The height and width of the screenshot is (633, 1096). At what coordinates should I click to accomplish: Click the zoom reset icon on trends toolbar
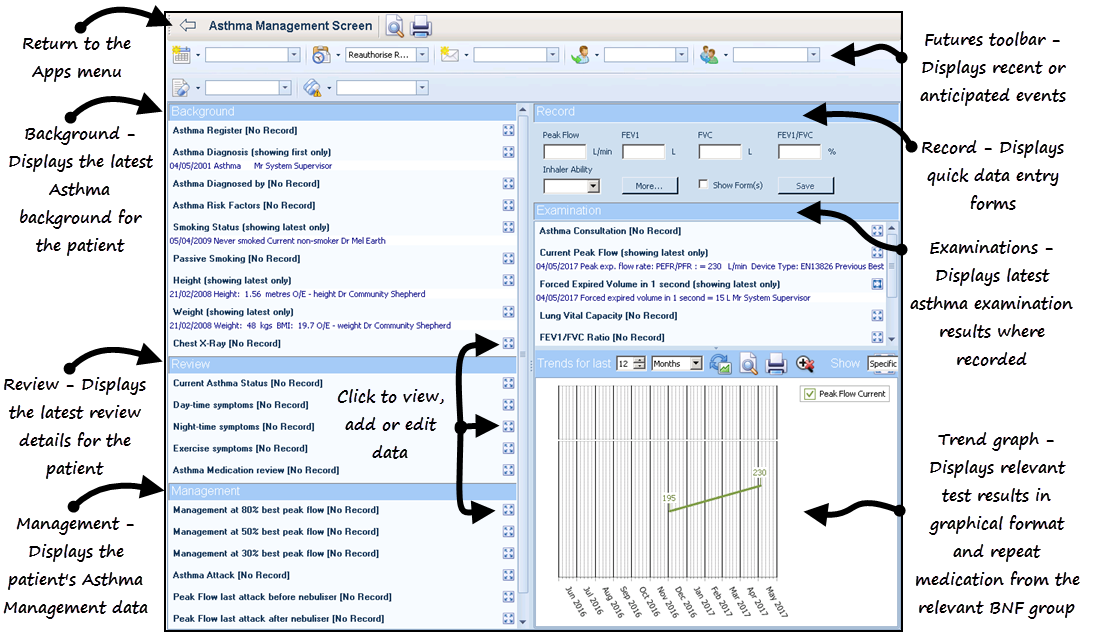click(x=805, y=364)
